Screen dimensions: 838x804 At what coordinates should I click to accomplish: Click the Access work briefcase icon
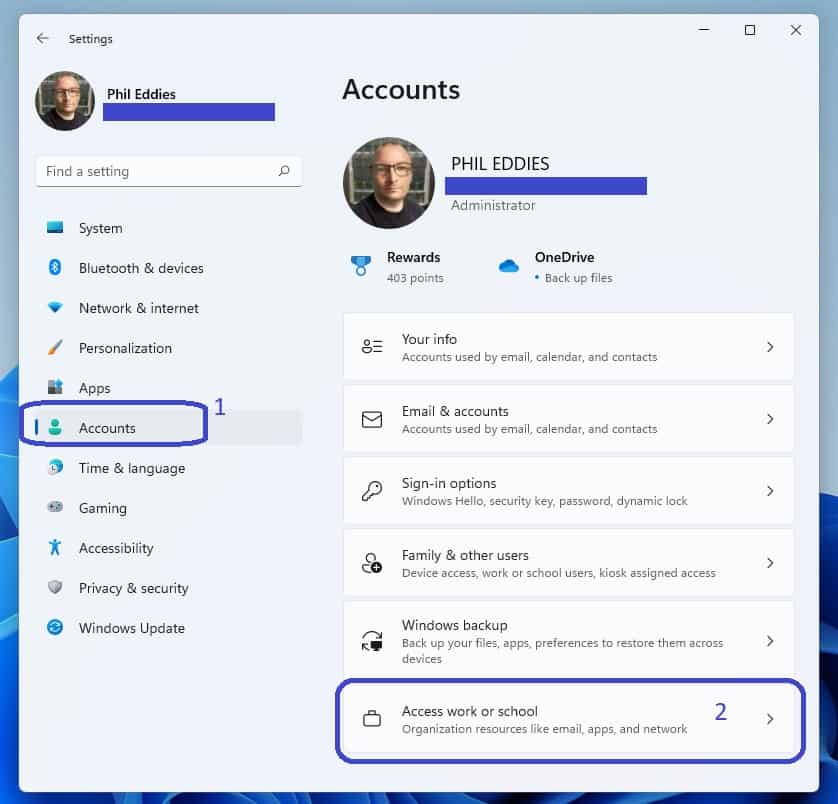(x=372, y=718)
